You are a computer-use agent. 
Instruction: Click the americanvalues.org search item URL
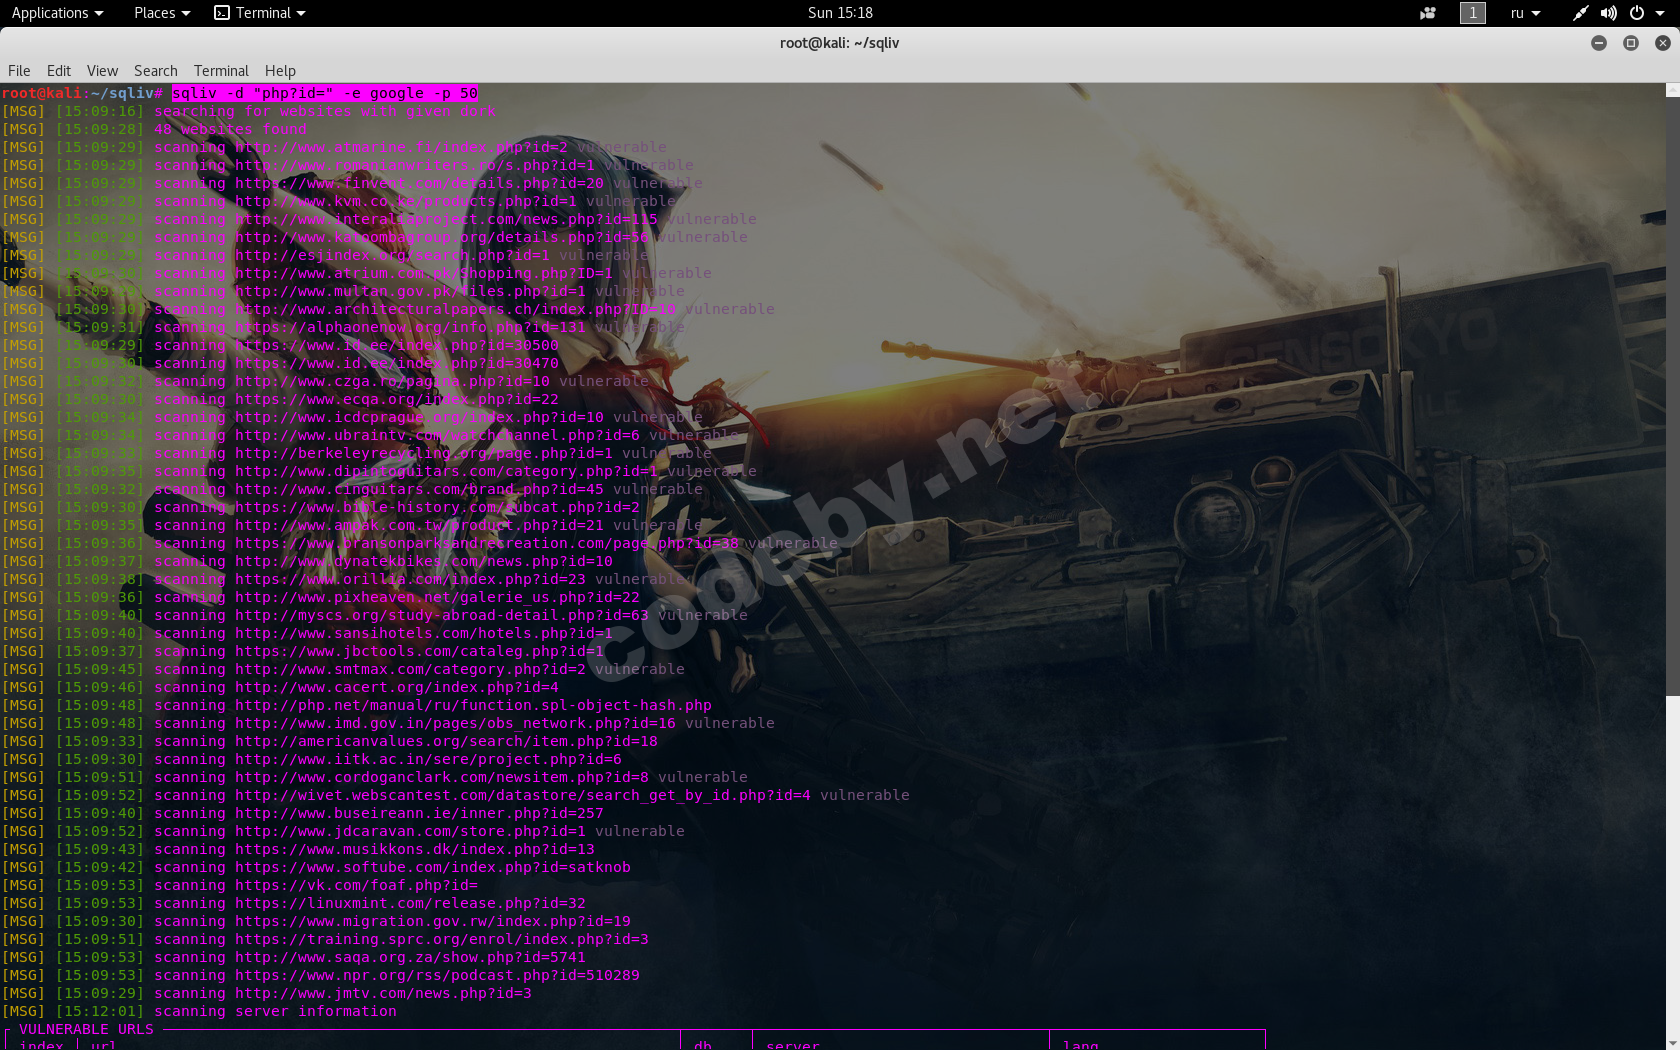click(x=446, y=741)
